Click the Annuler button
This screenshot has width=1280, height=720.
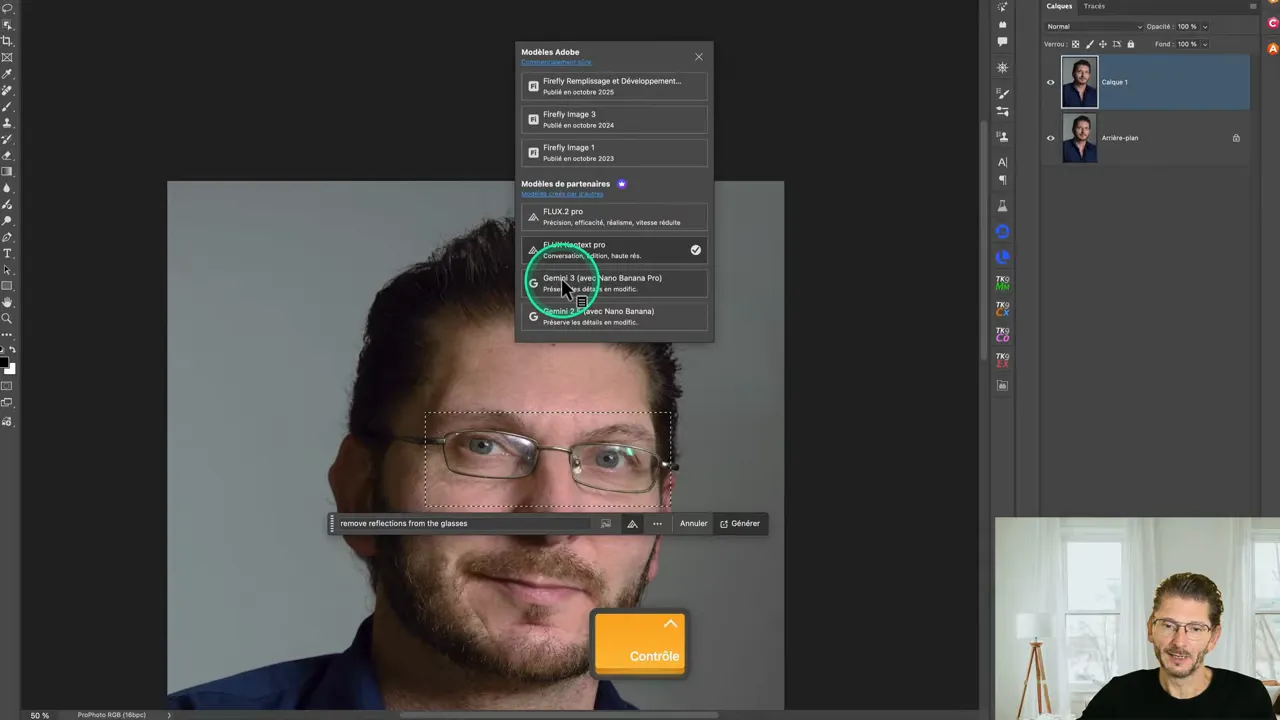pyautogui.click(x=693, y=523)
